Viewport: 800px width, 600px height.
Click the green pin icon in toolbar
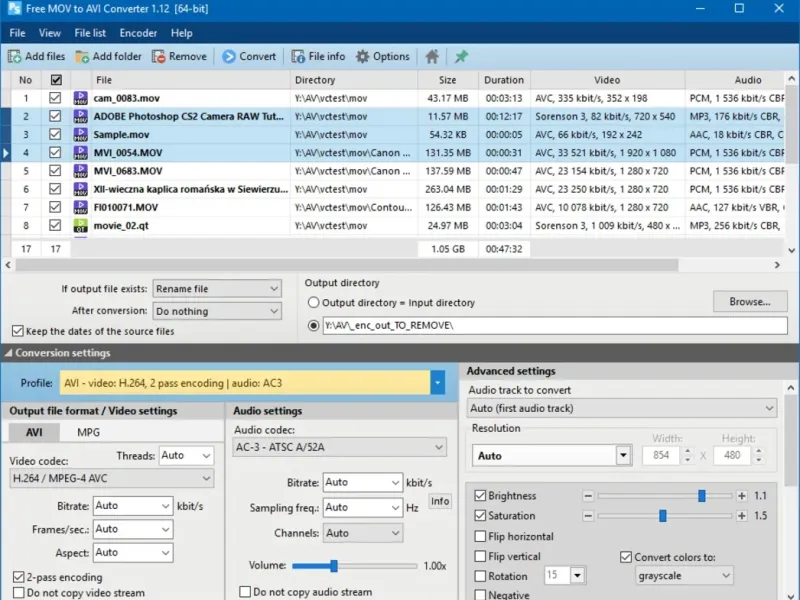tap(461, 57)
